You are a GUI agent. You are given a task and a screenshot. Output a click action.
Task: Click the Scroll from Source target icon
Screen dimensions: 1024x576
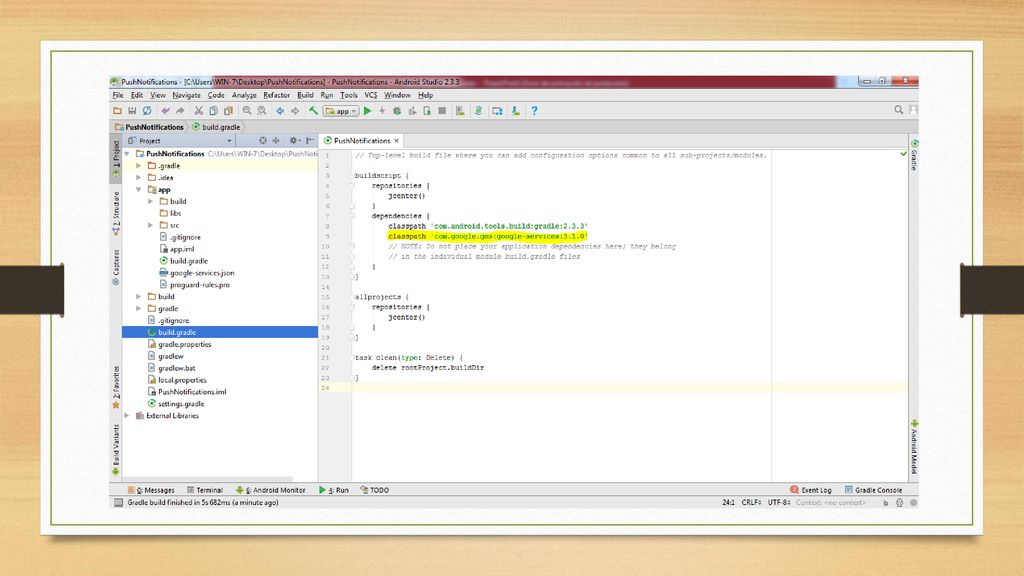coord(263,140)
